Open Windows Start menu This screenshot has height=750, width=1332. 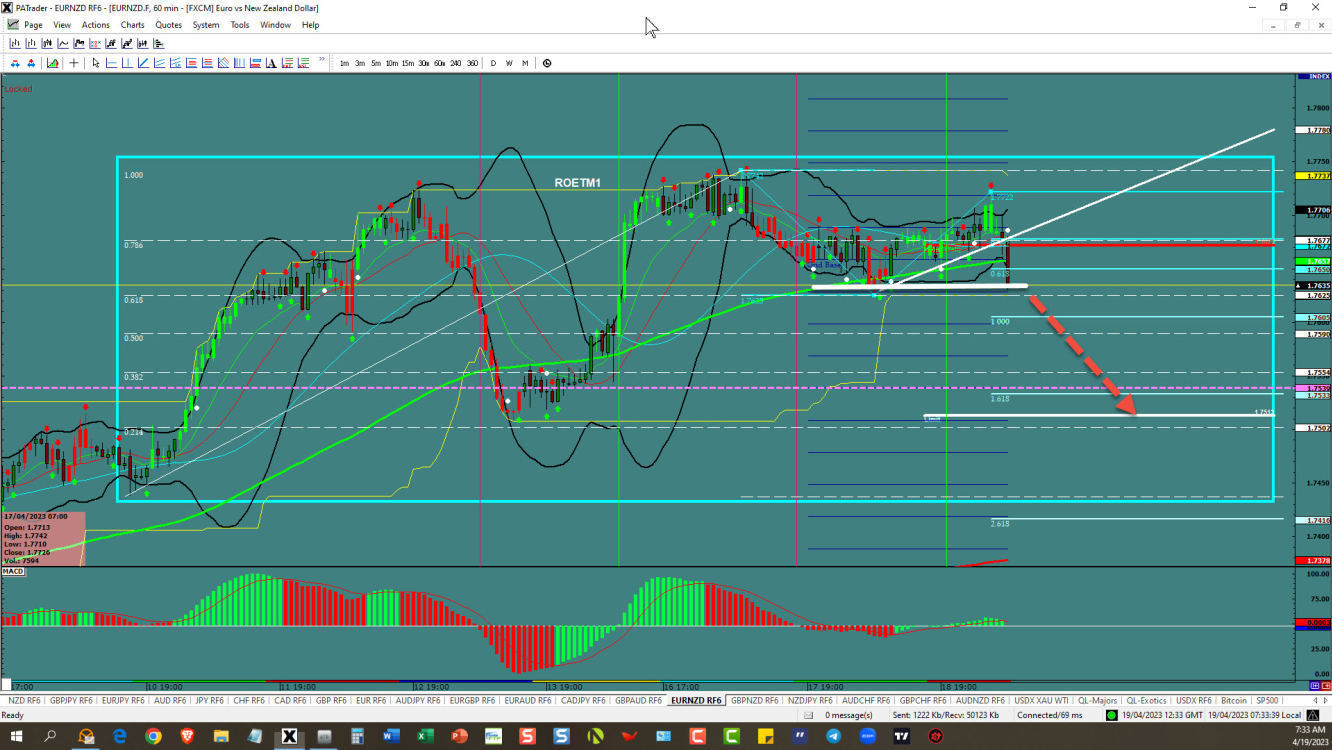tap(16, 737)
